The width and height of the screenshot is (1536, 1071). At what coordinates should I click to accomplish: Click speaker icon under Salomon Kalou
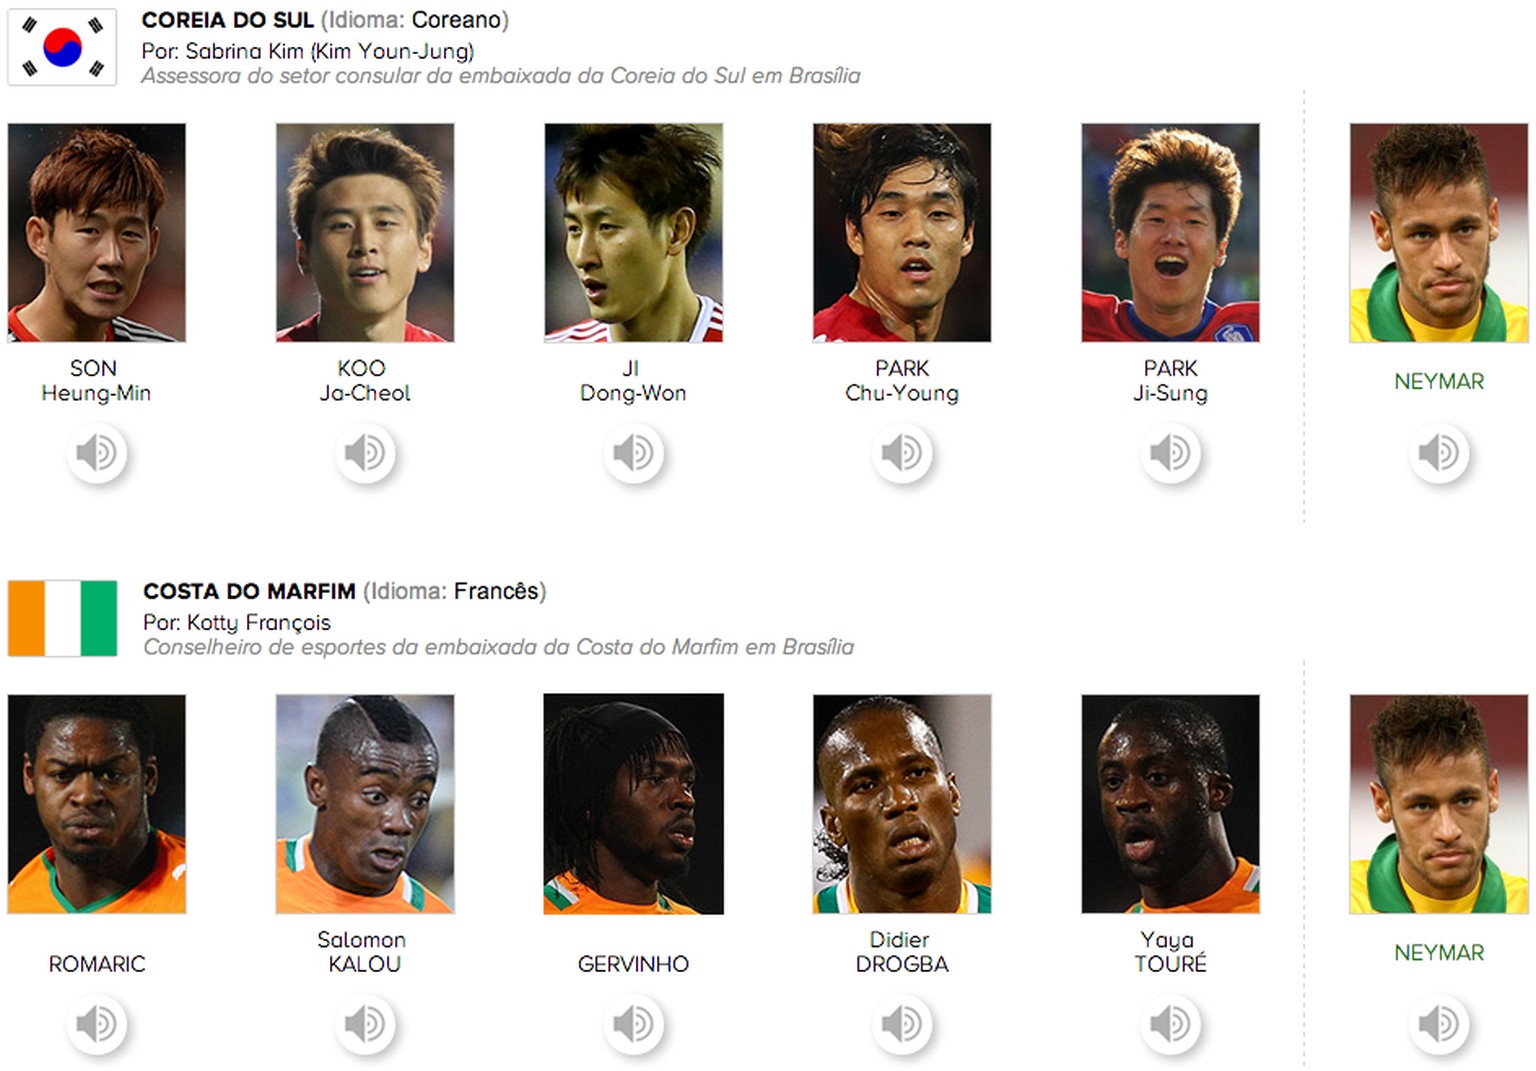pyautogui.click(x=365, y=1024)
